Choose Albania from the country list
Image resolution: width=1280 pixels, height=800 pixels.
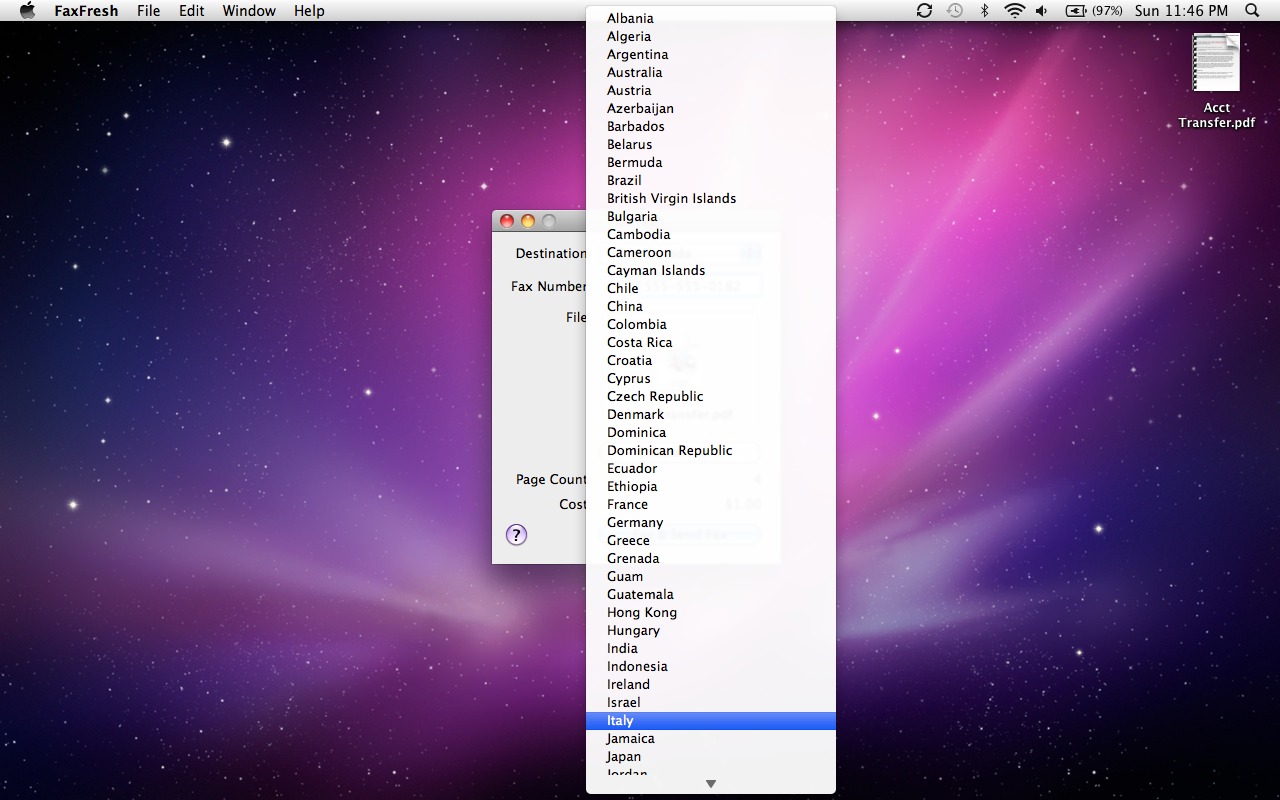[711, 18]
